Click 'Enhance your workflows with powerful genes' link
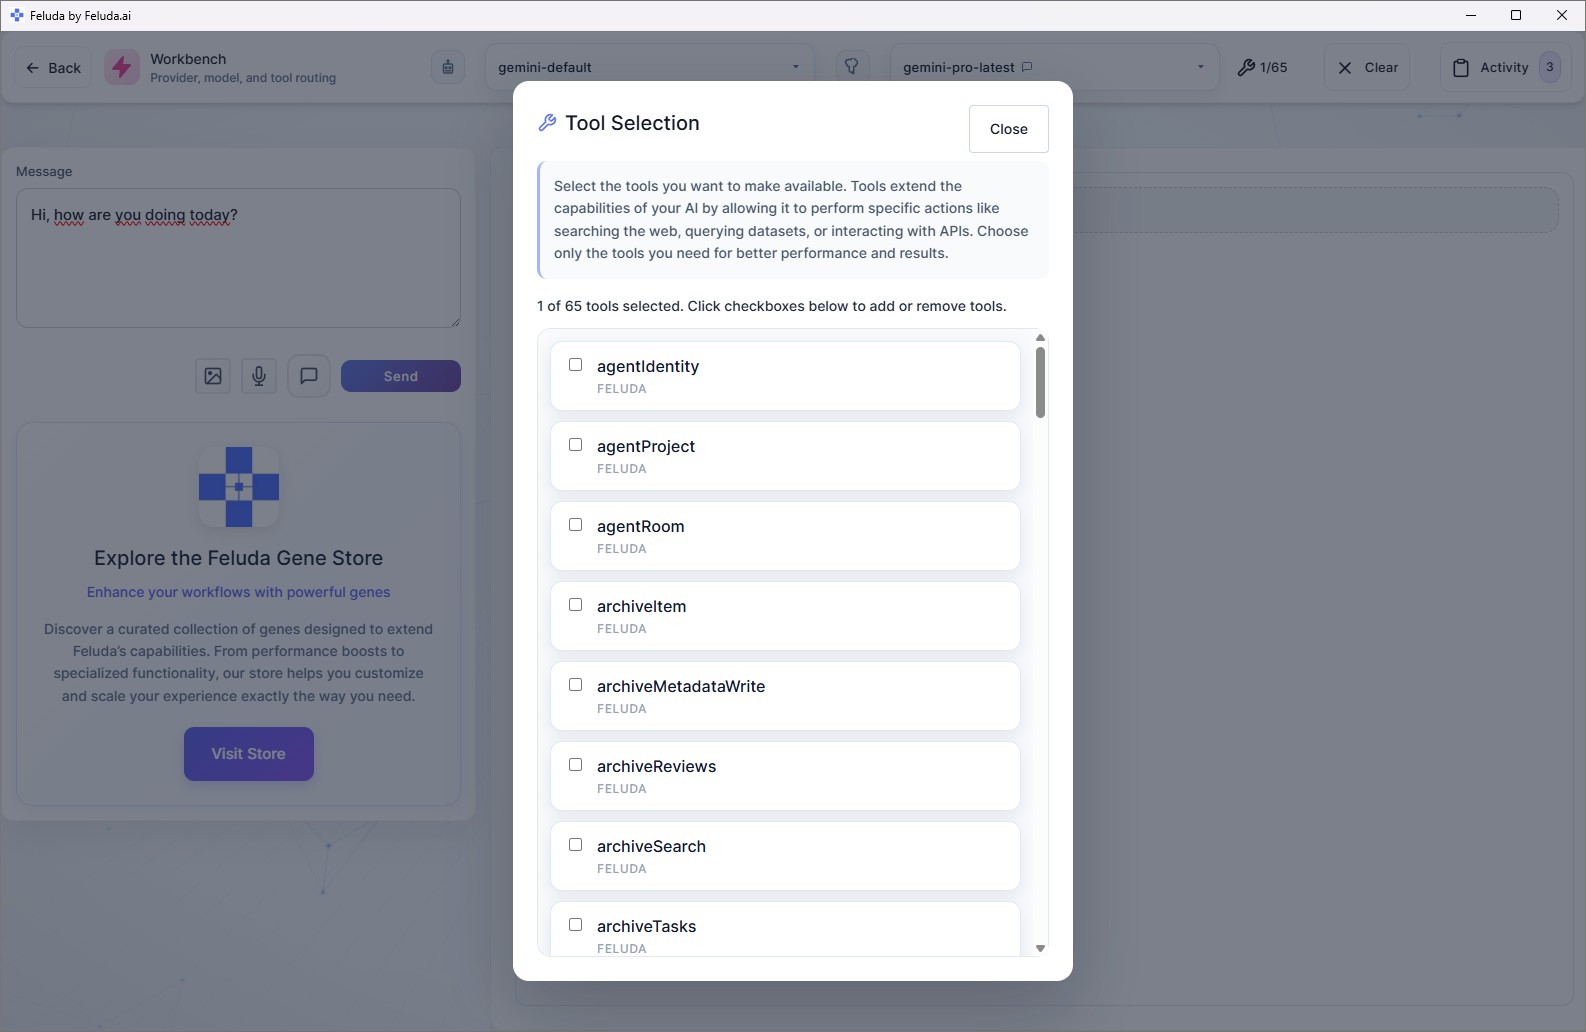Image resolution: width=1586 pixels, height=1032 pixels. tap(239, 592)
